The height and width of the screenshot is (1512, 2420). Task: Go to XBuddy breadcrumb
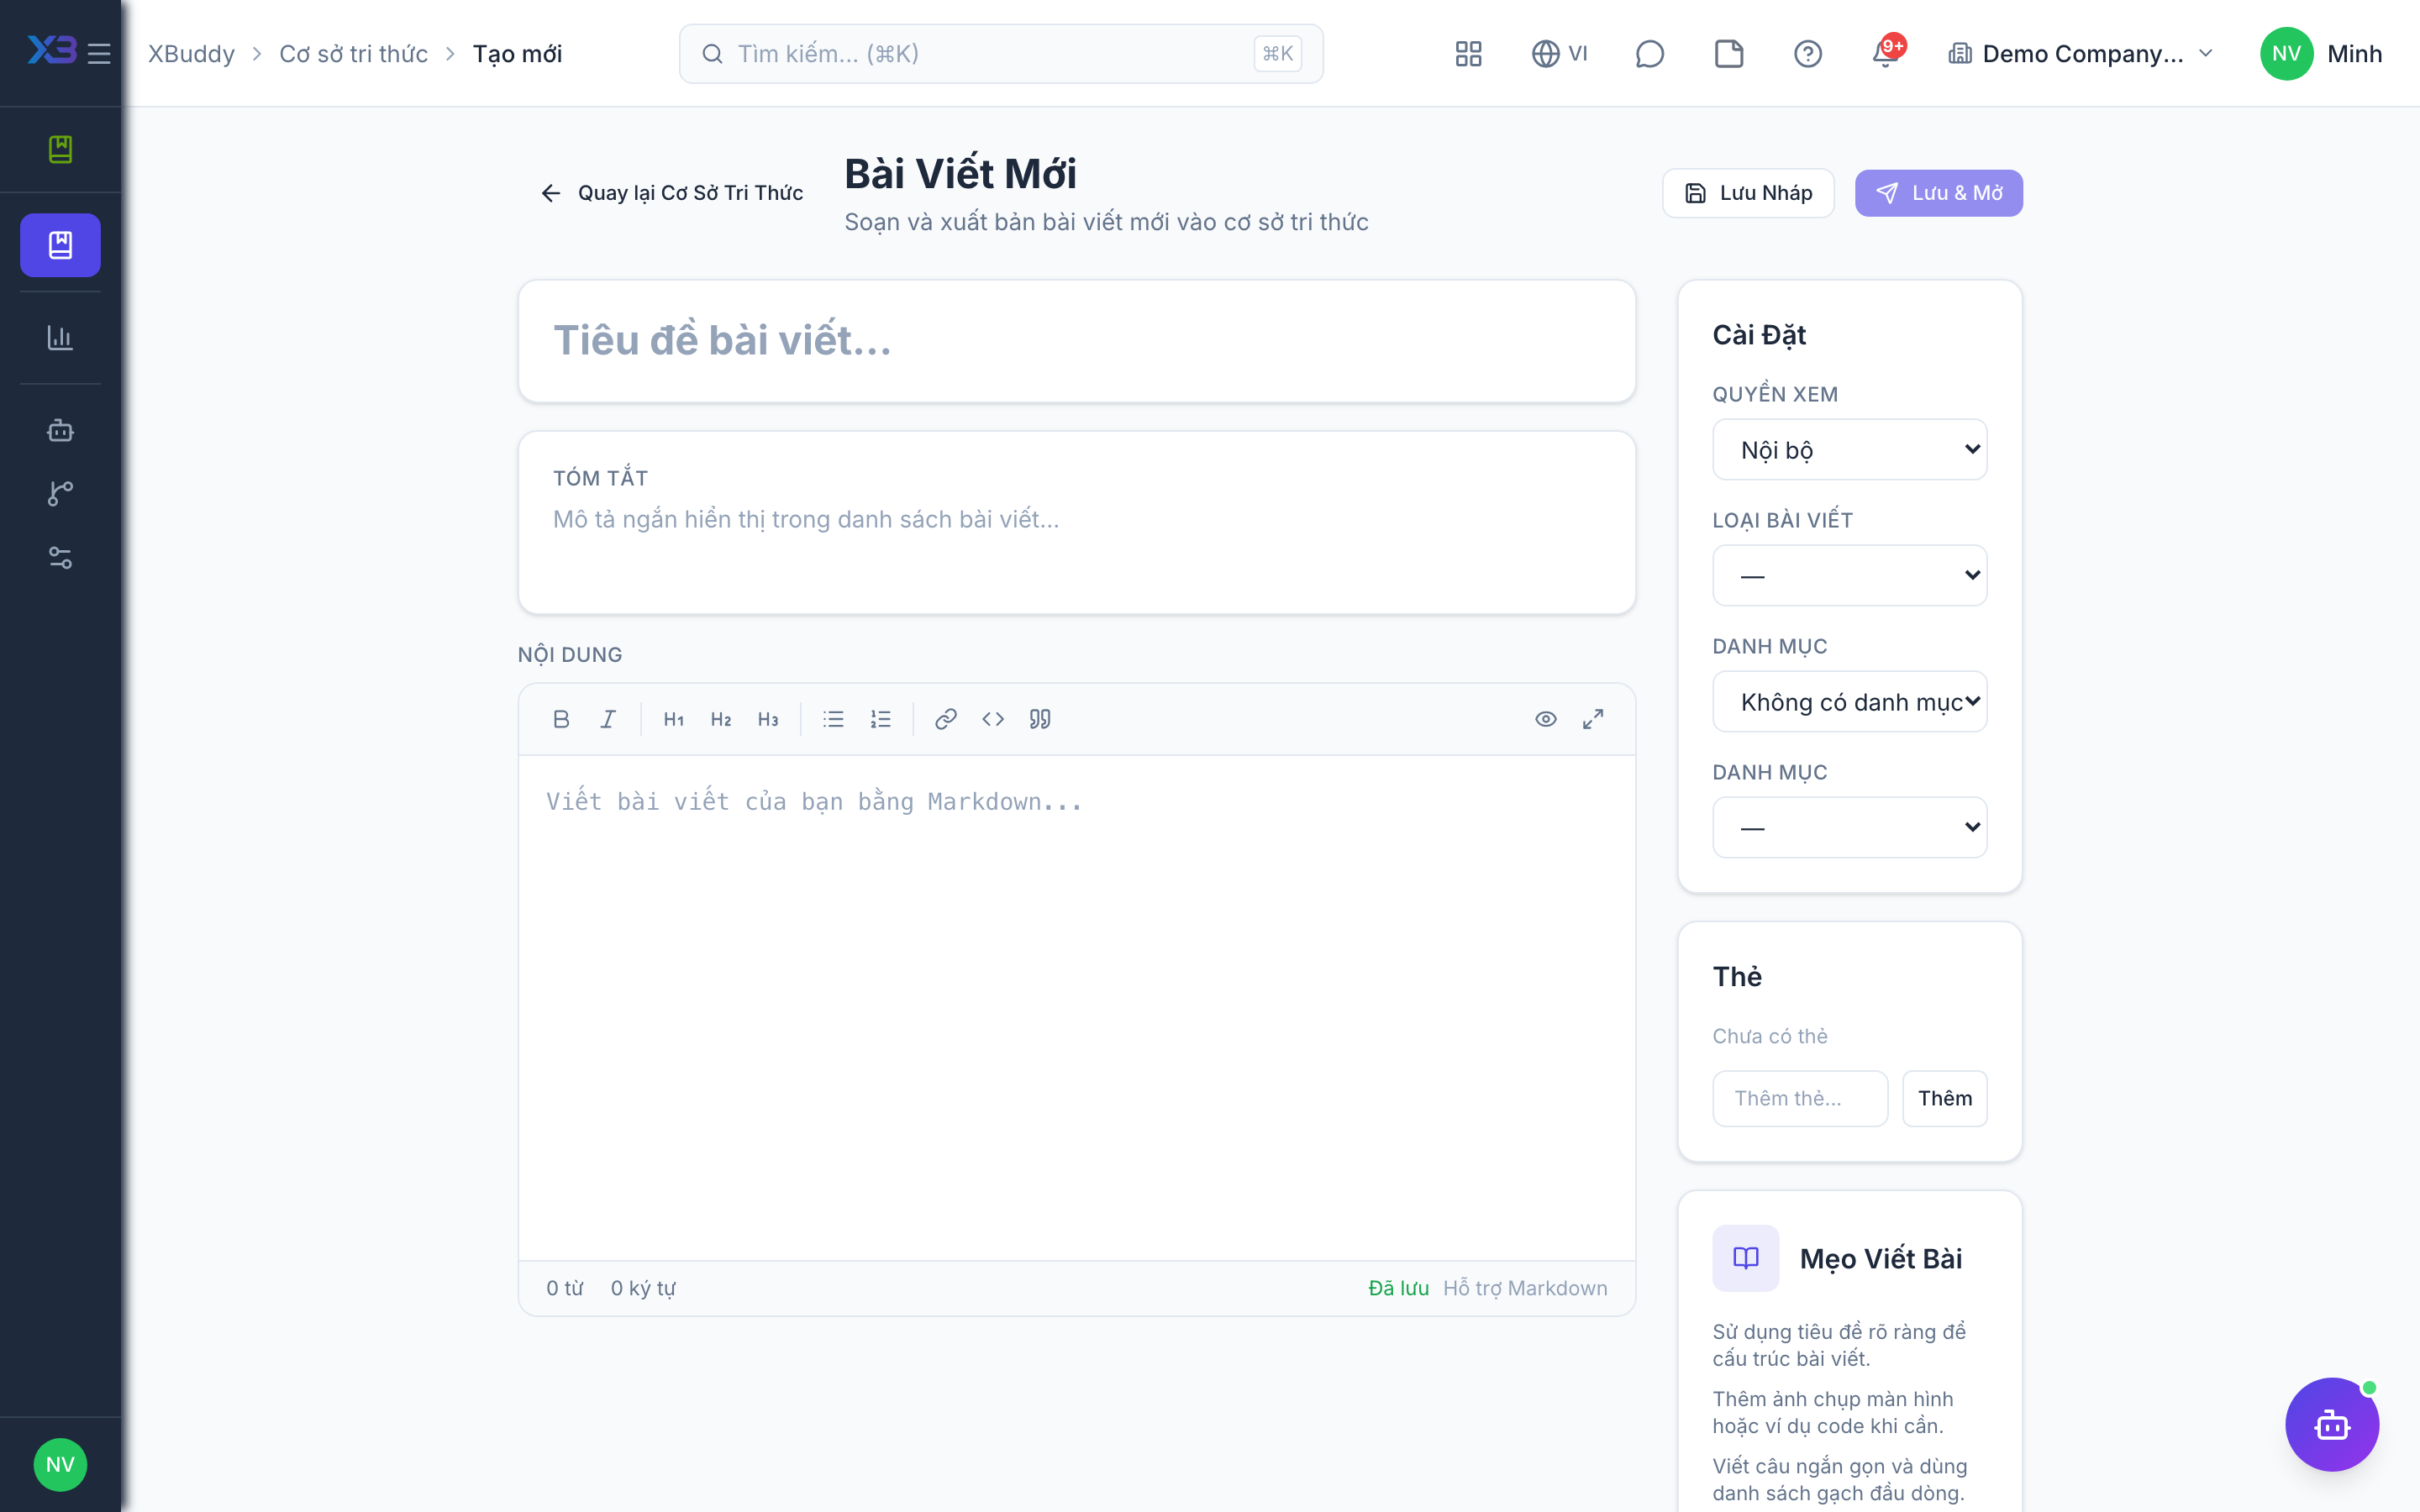(191, 54)
